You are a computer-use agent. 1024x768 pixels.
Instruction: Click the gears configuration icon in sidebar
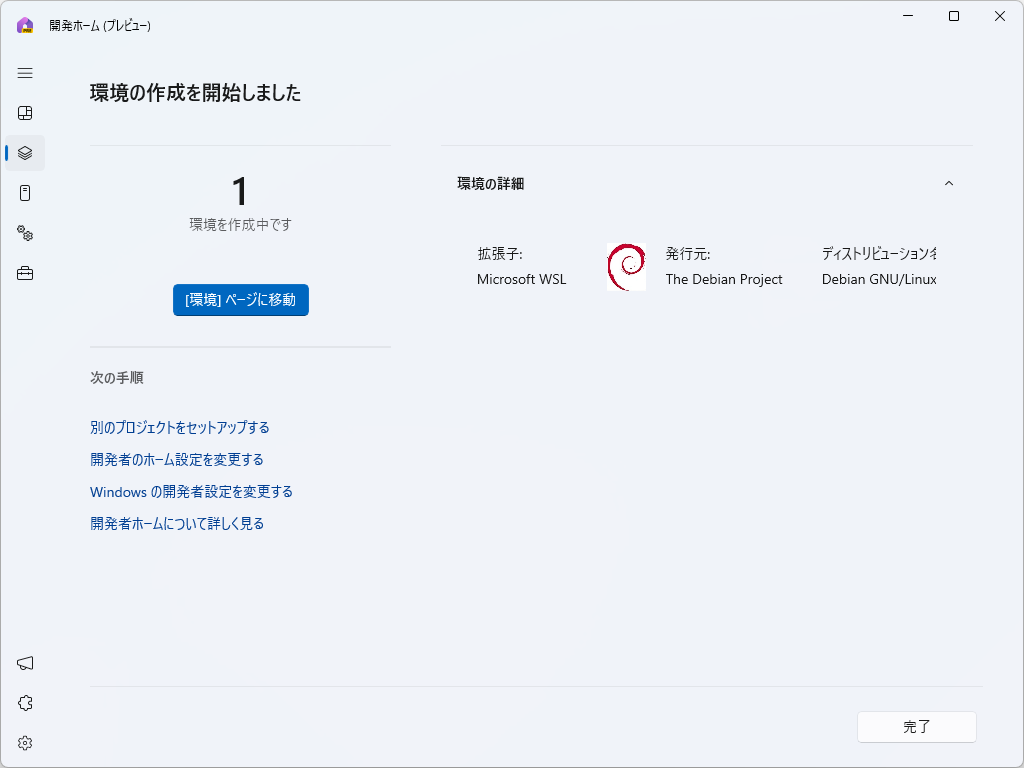pos(25,233)
